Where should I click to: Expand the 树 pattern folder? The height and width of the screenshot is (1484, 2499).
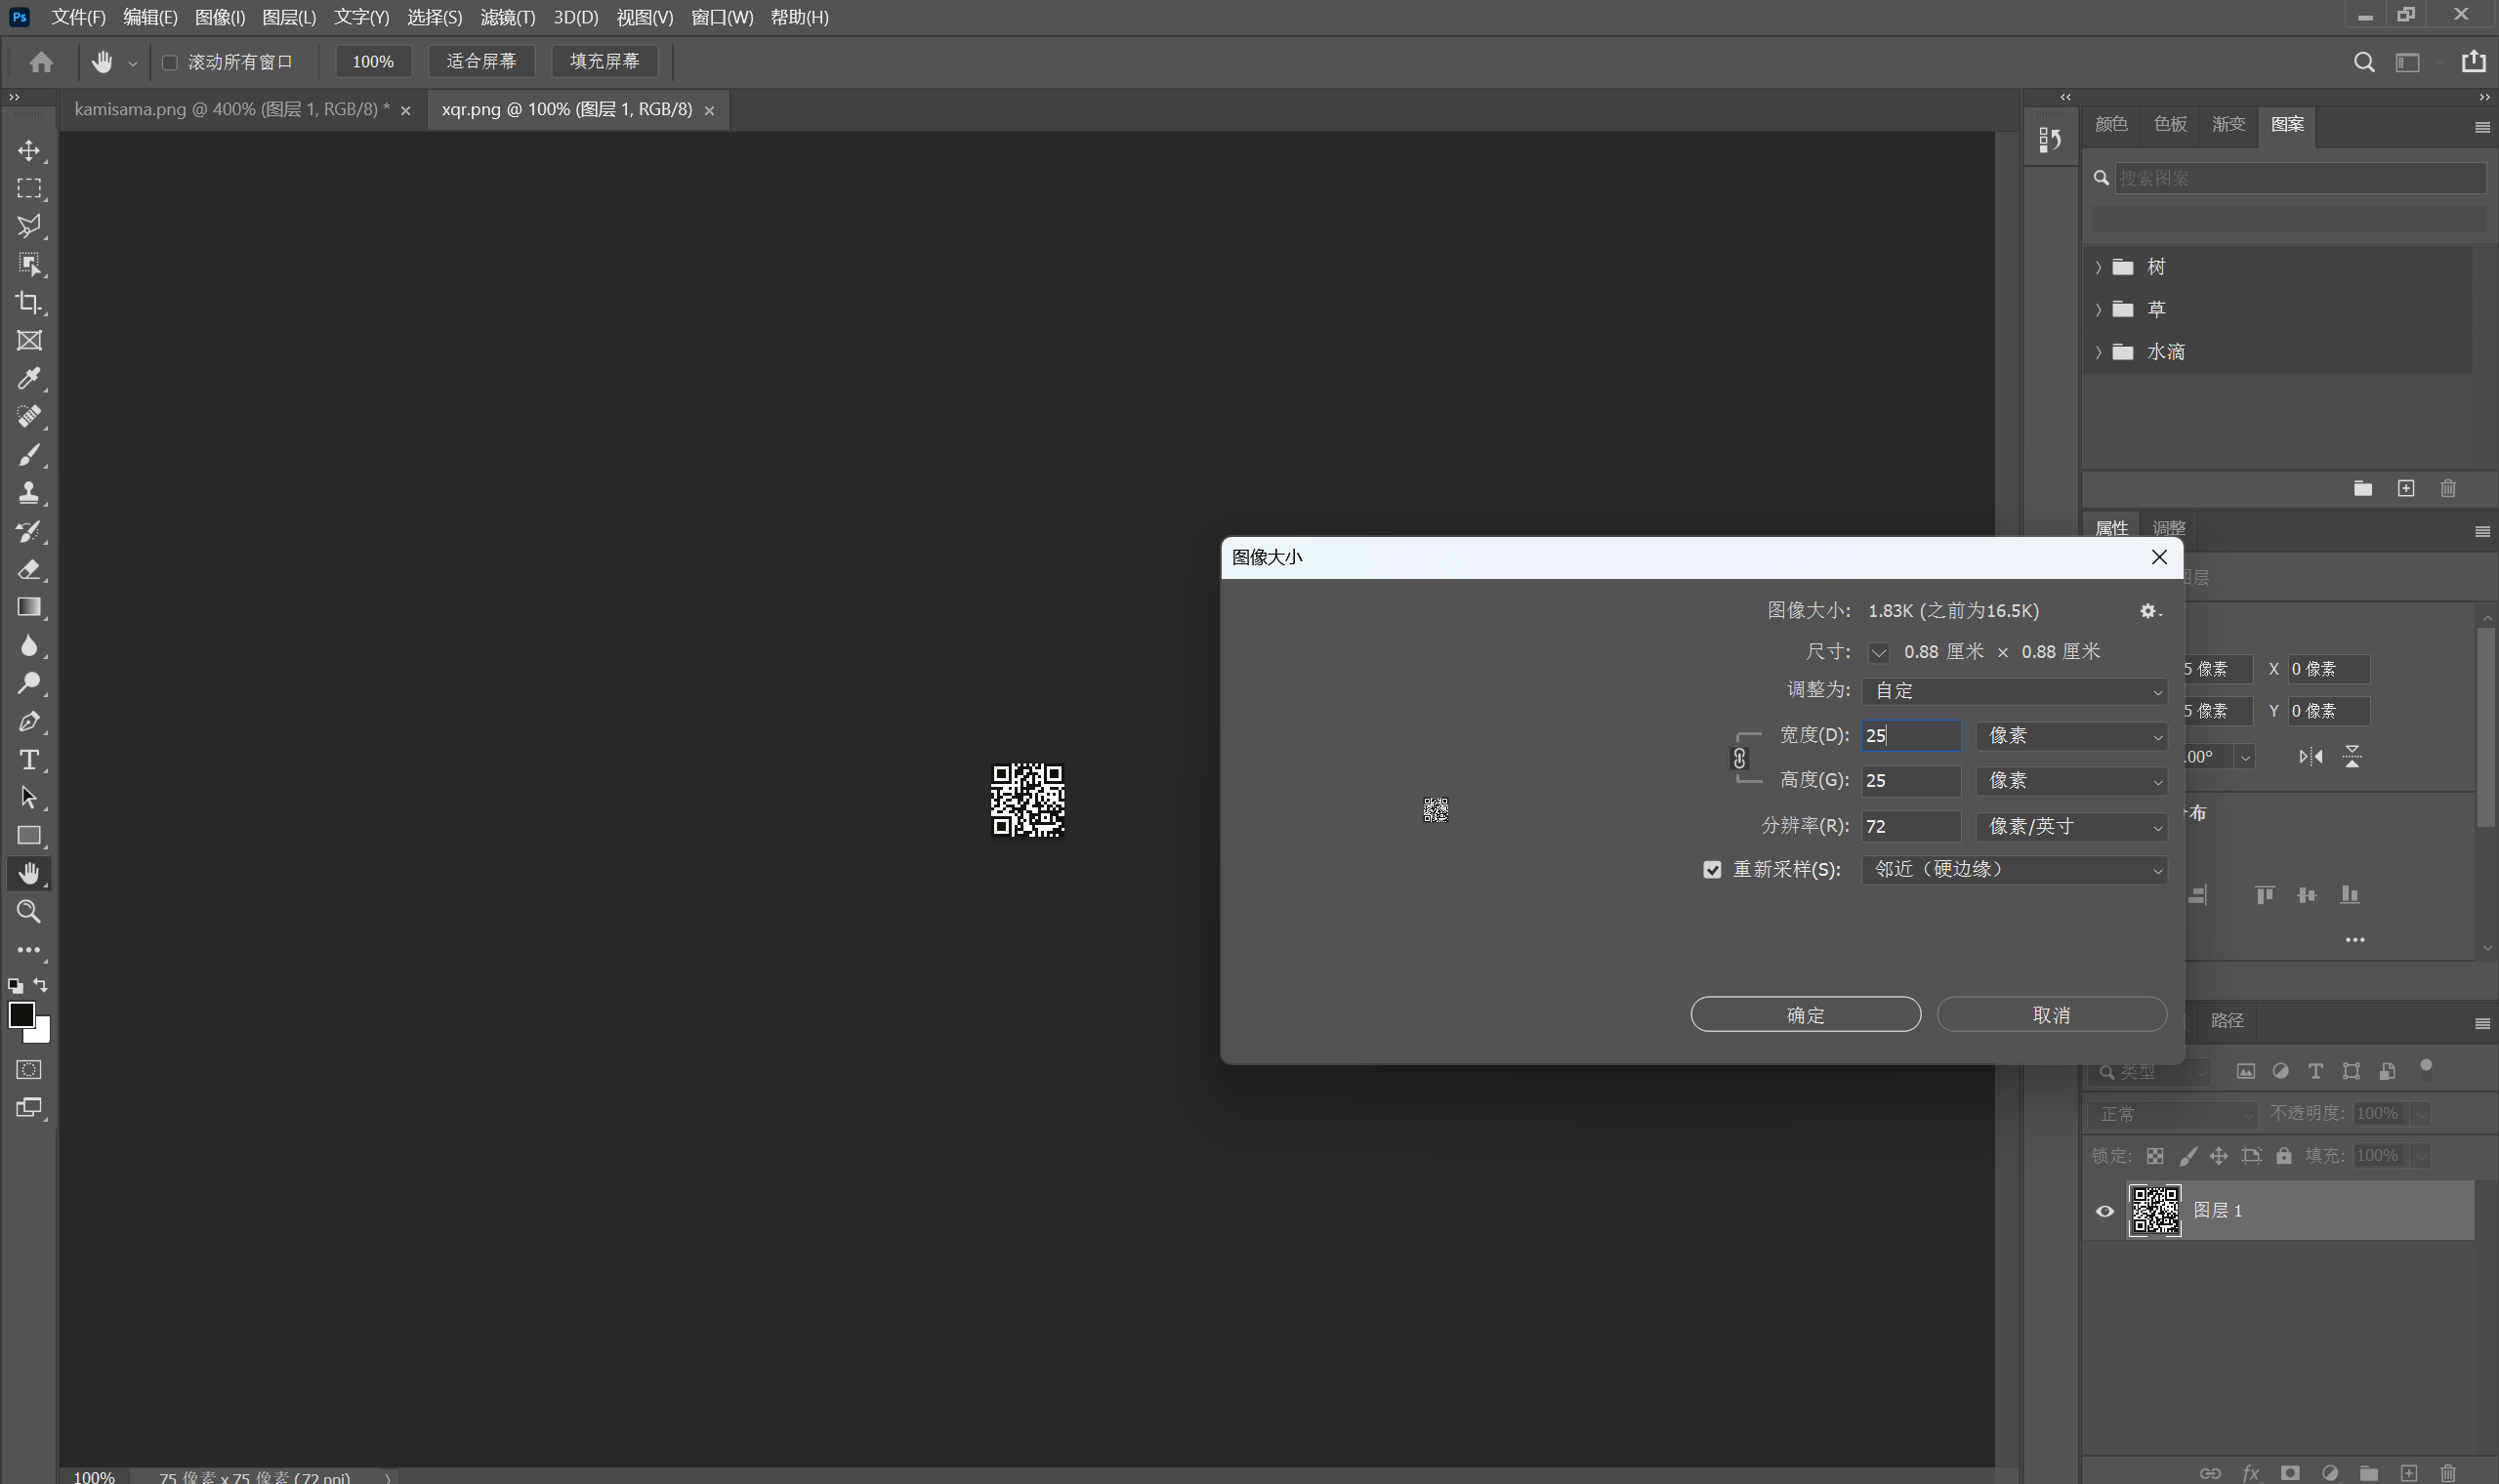(2098, 267)
